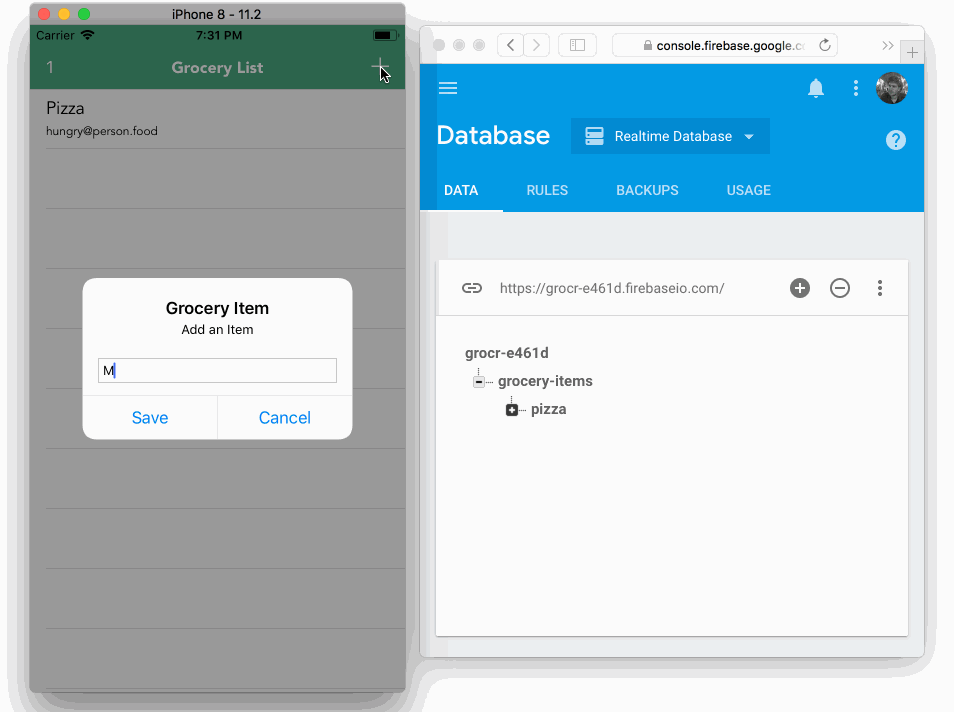Go forward in Safari browser
The image size is (954, 712).
pos(536,45)
